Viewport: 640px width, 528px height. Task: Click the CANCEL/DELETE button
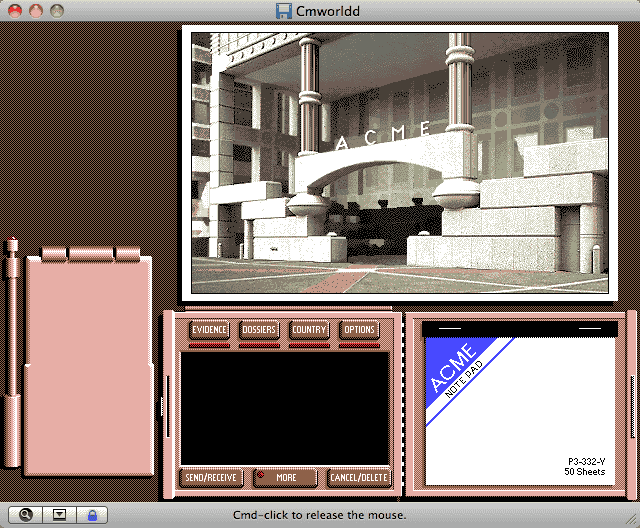(359, 477)
